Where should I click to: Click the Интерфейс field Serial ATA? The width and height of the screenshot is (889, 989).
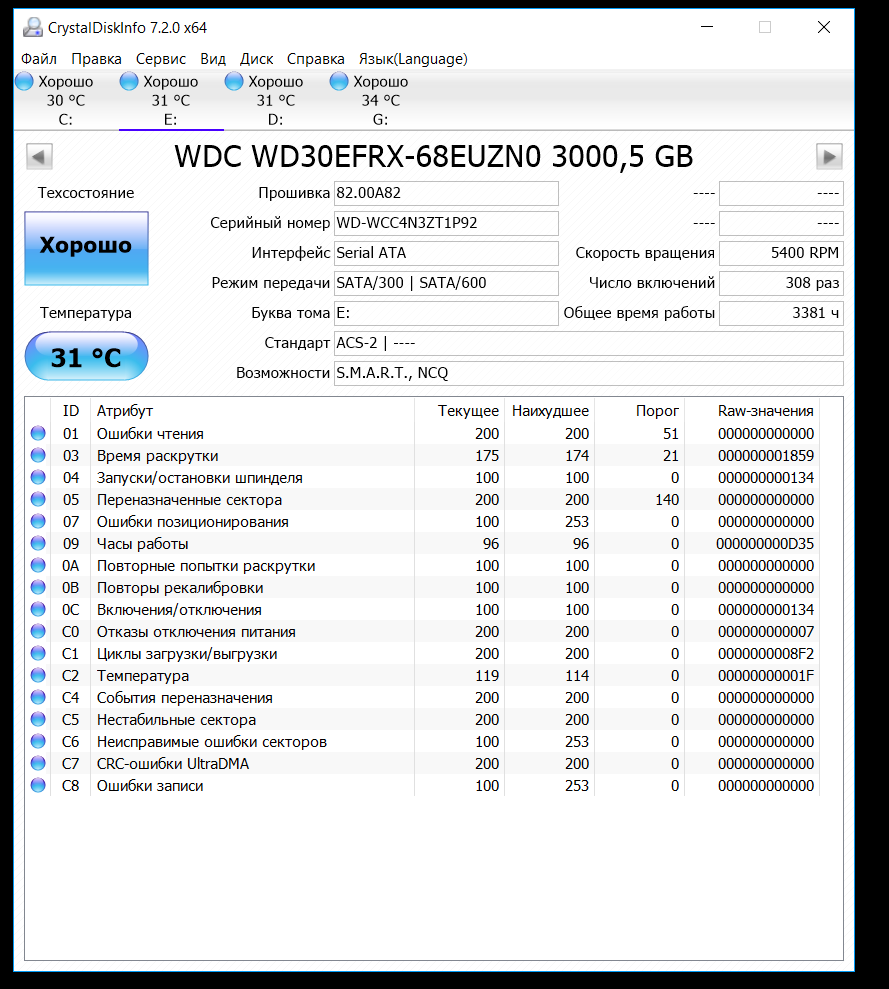pyautogui.click(x=446, y=253)
